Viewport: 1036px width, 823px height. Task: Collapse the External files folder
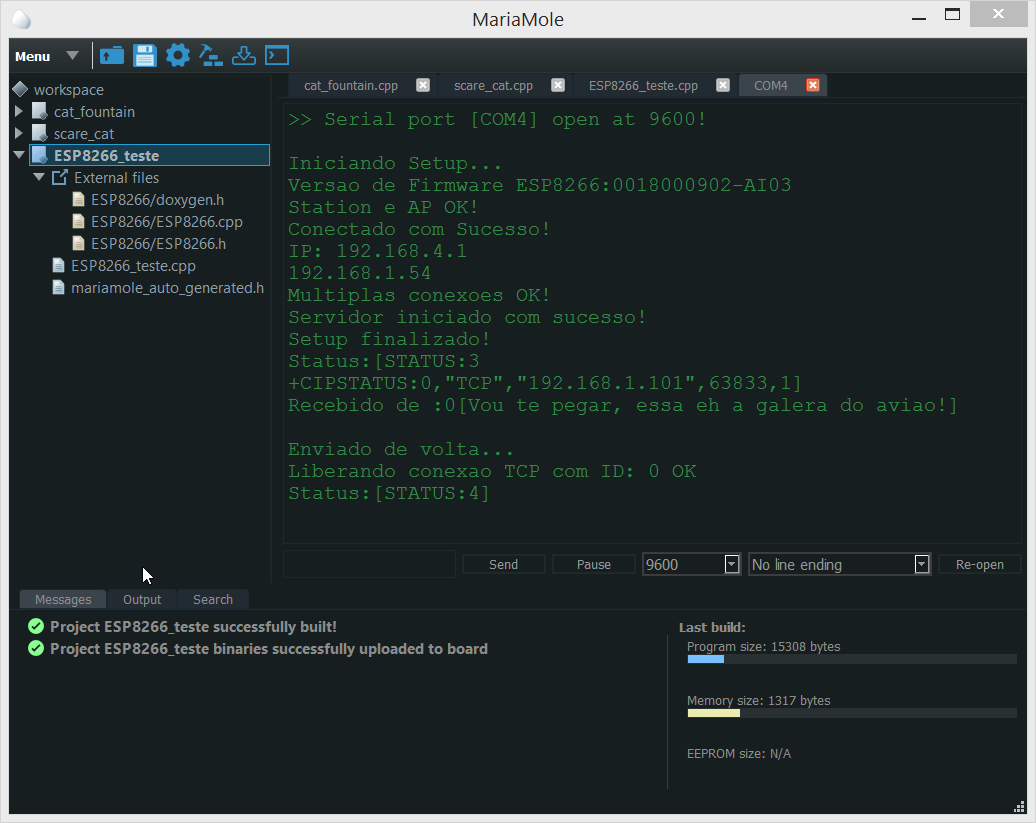point(39,178)
